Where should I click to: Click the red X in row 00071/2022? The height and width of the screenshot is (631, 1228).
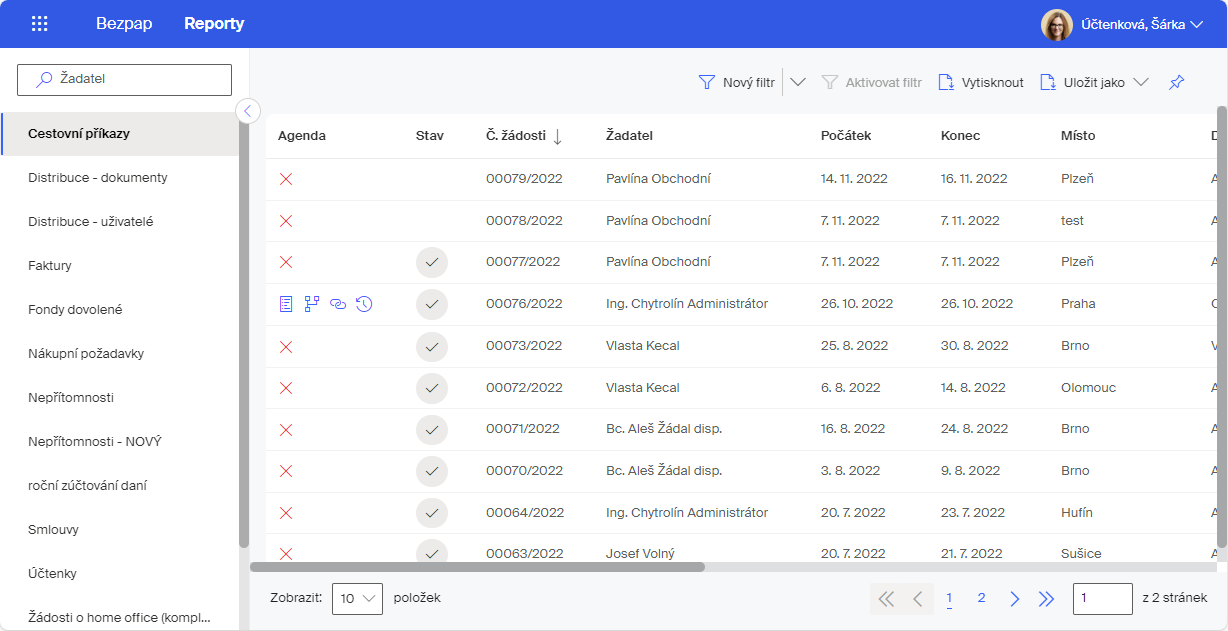point(286,429)
